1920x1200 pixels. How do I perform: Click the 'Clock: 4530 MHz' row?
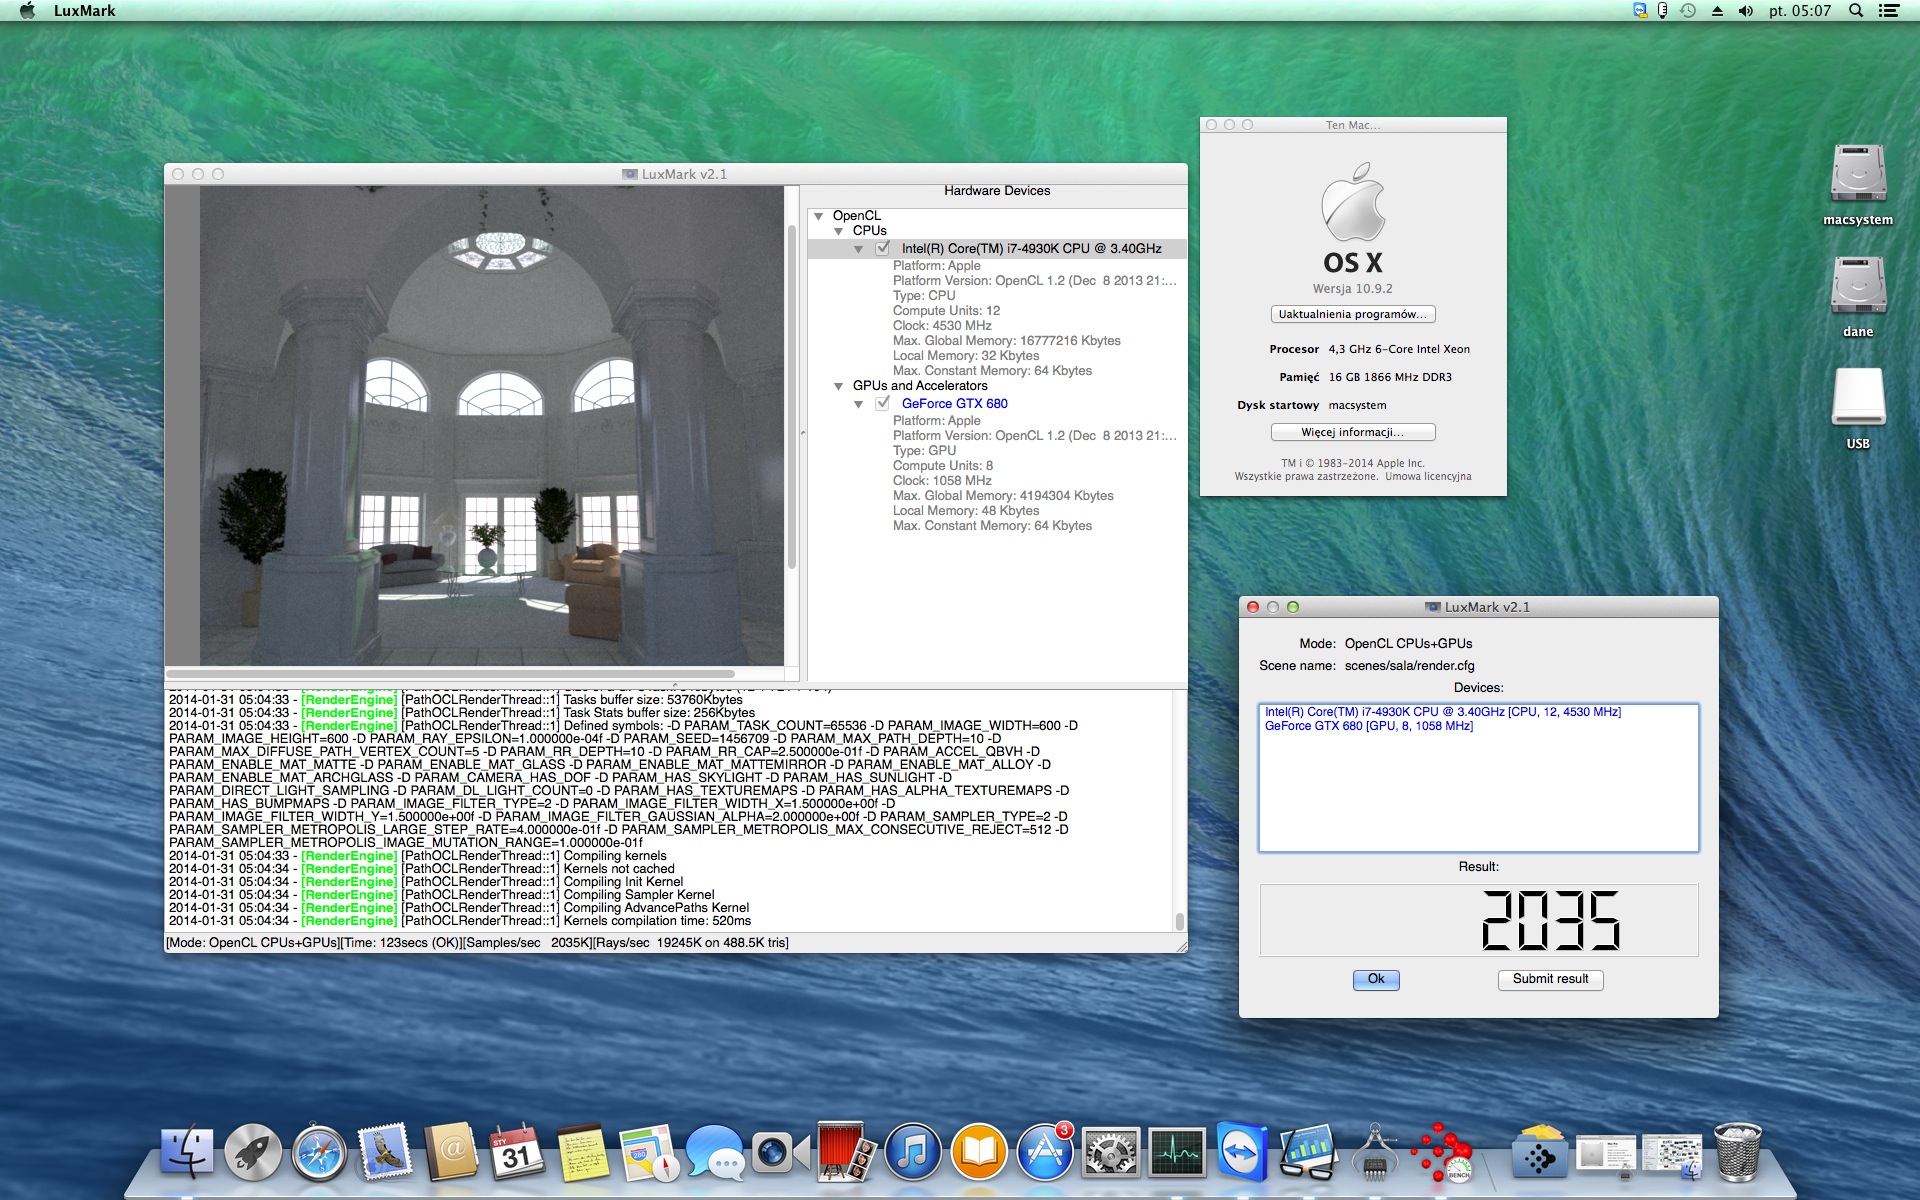click(942, 326)
